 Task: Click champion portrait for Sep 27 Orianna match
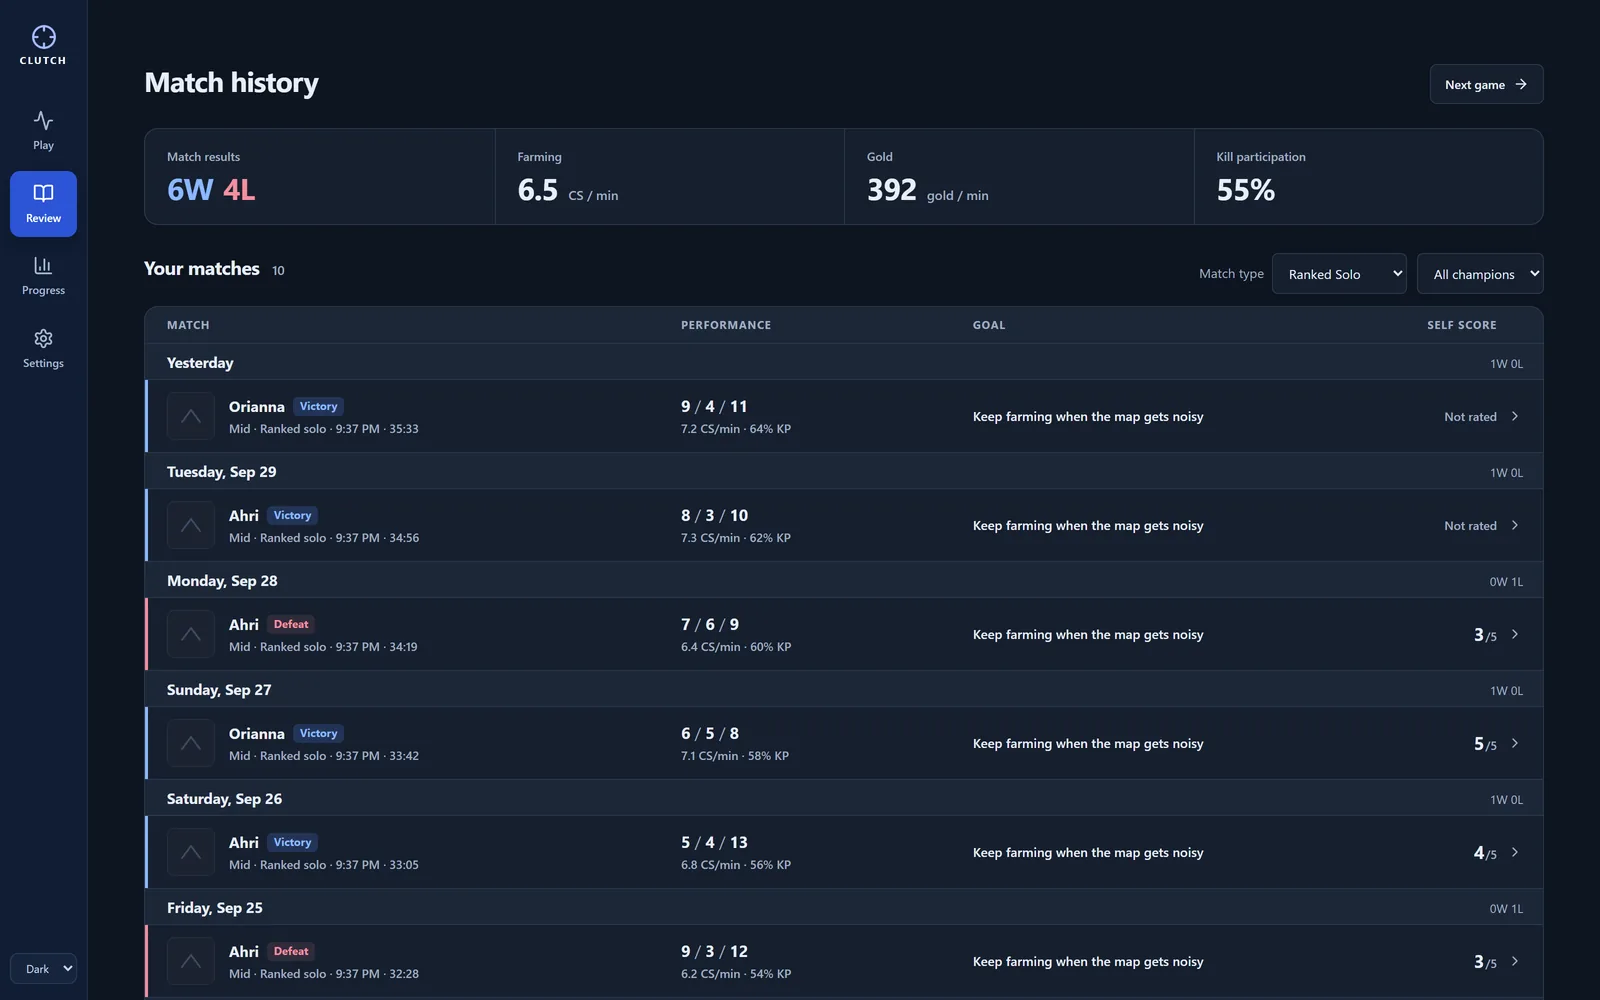(191, 743)
